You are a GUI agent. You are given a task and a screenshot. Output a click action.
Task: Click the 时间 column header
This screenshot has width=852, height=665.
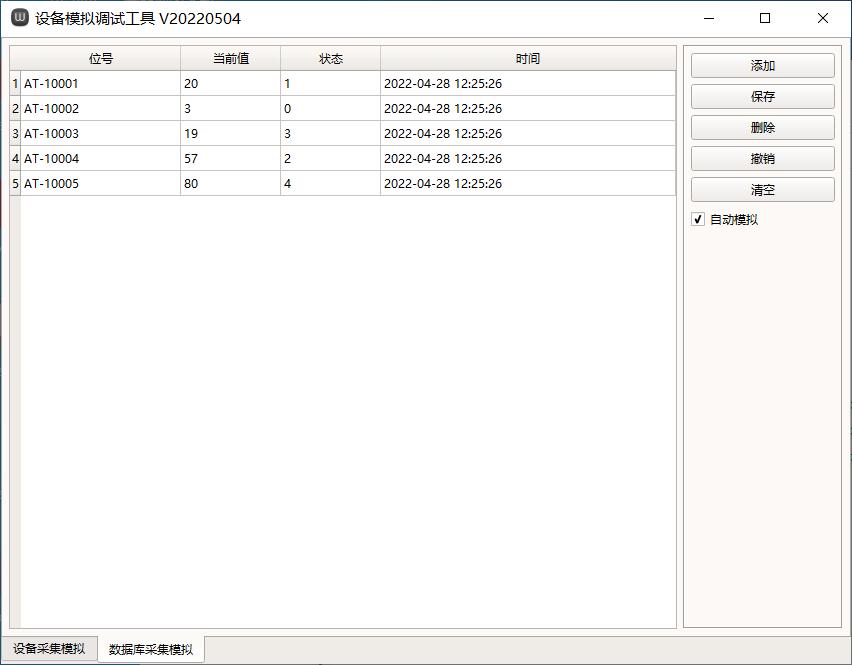tap(527, 59)
